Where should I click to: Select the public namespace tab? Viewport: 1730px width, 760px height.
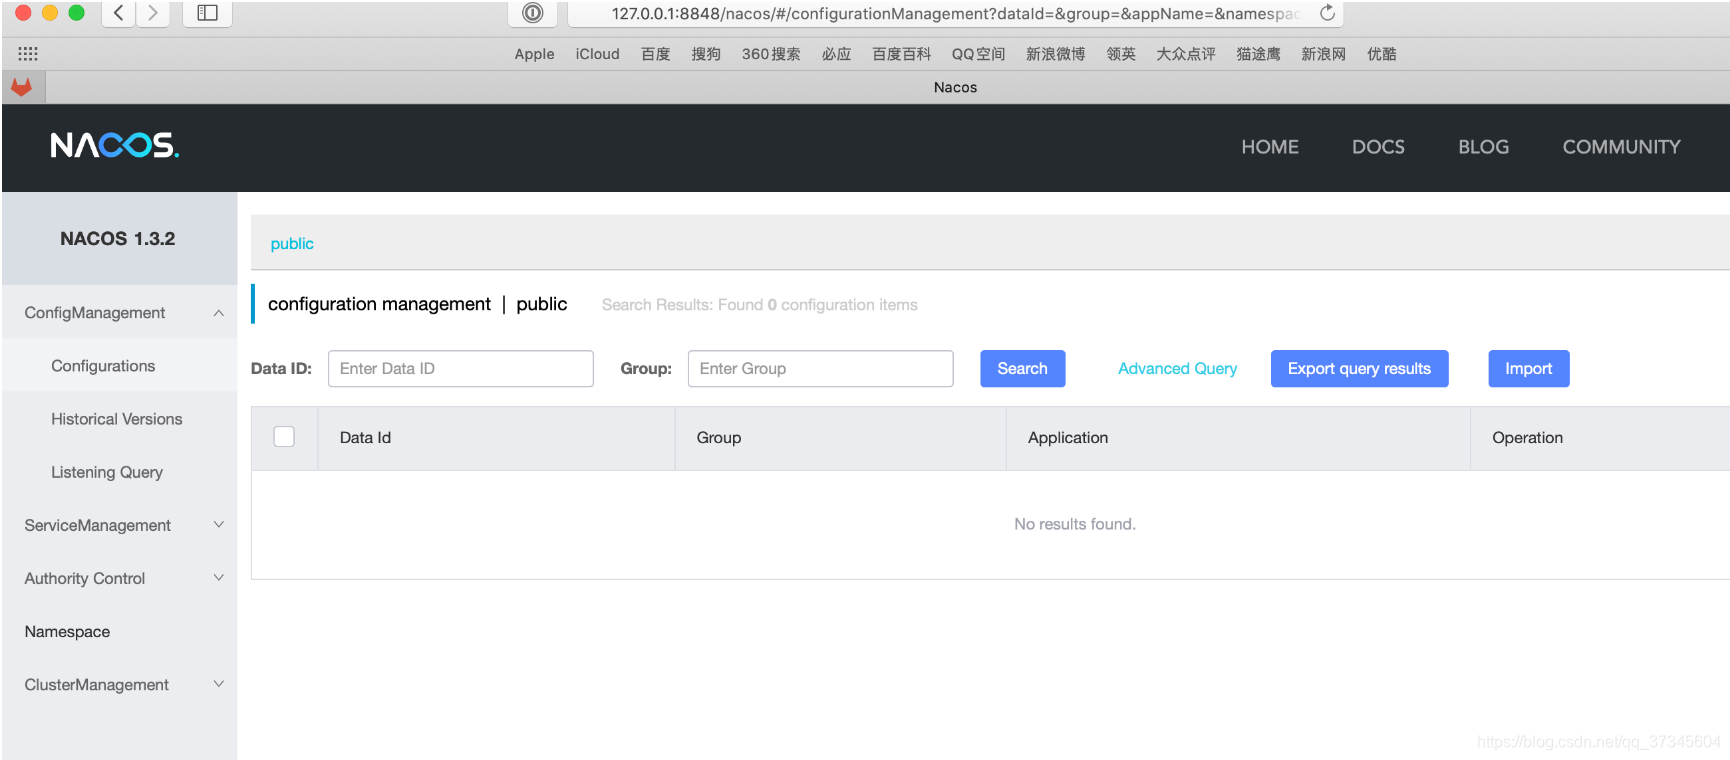coord(292,243)
